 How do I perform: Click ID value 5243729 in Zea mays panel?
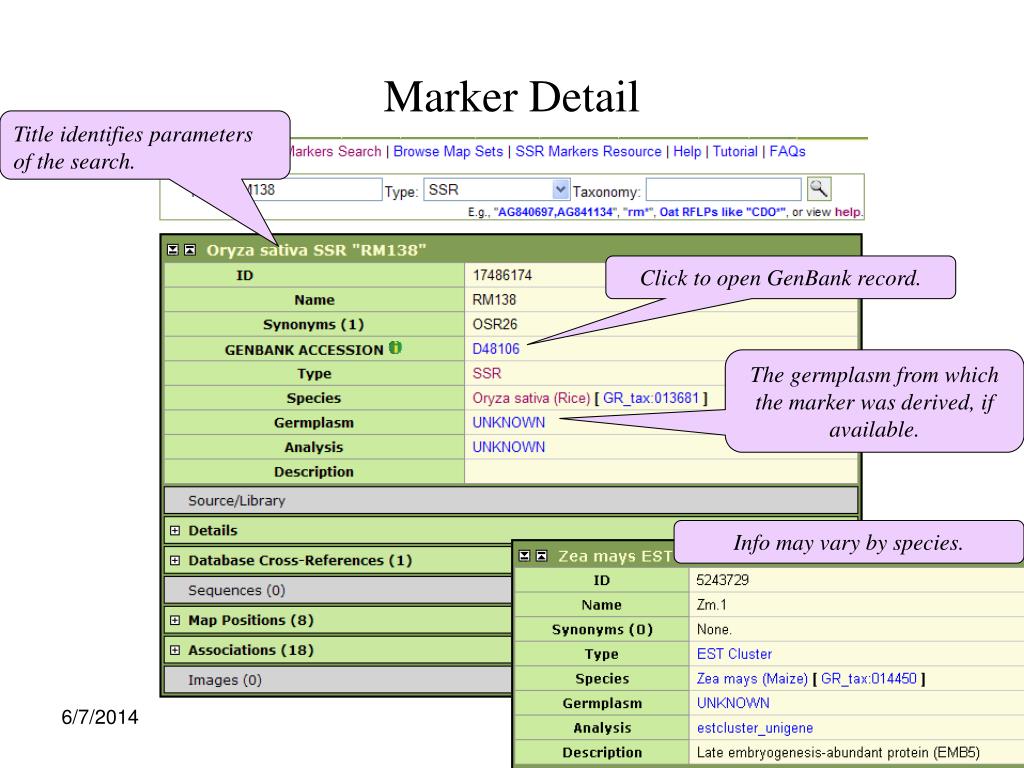723,581
